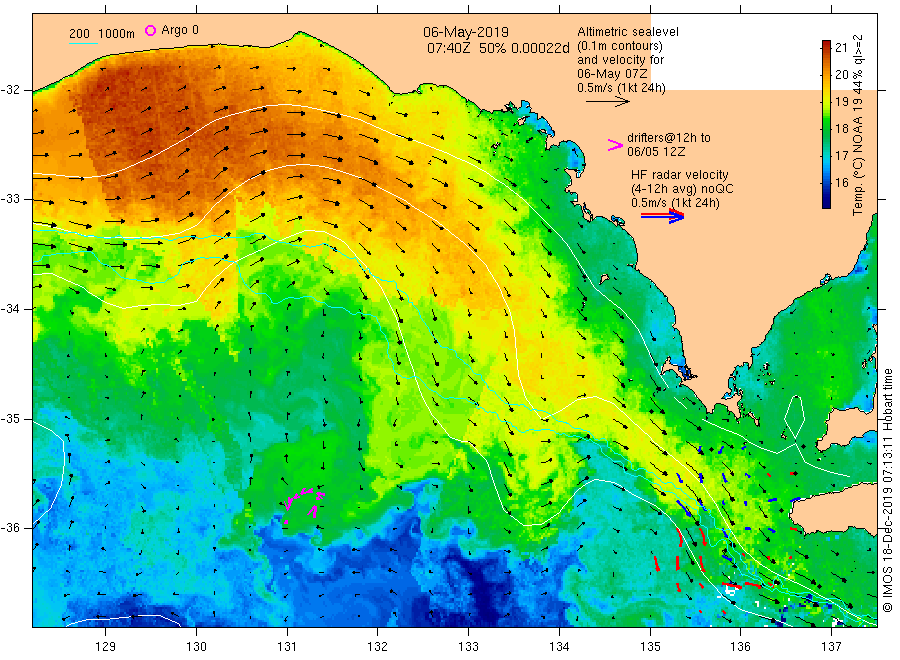Click the 132 longitude axis label
This screenshot has height=660, width=900.
tap(378, 647)
